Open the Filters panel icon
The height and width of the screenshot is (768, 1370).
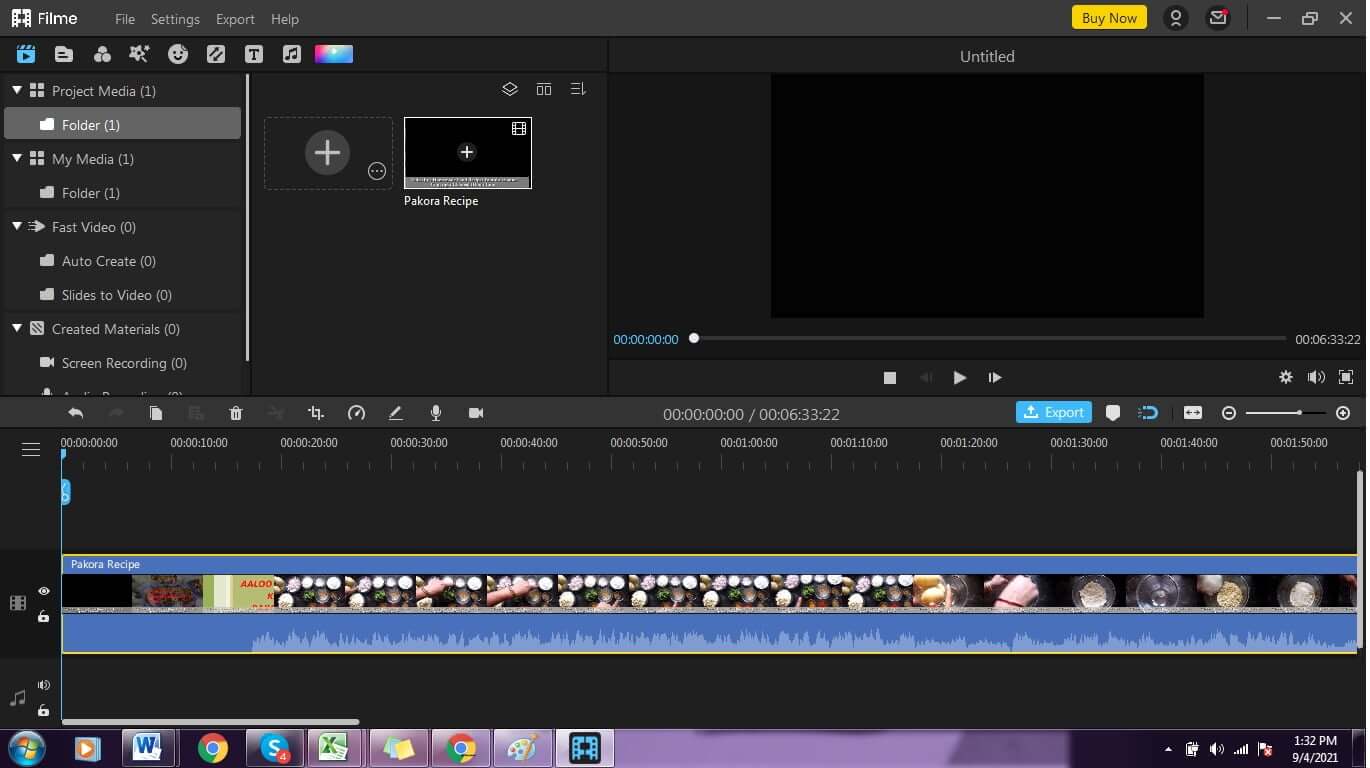coord(102,54)
